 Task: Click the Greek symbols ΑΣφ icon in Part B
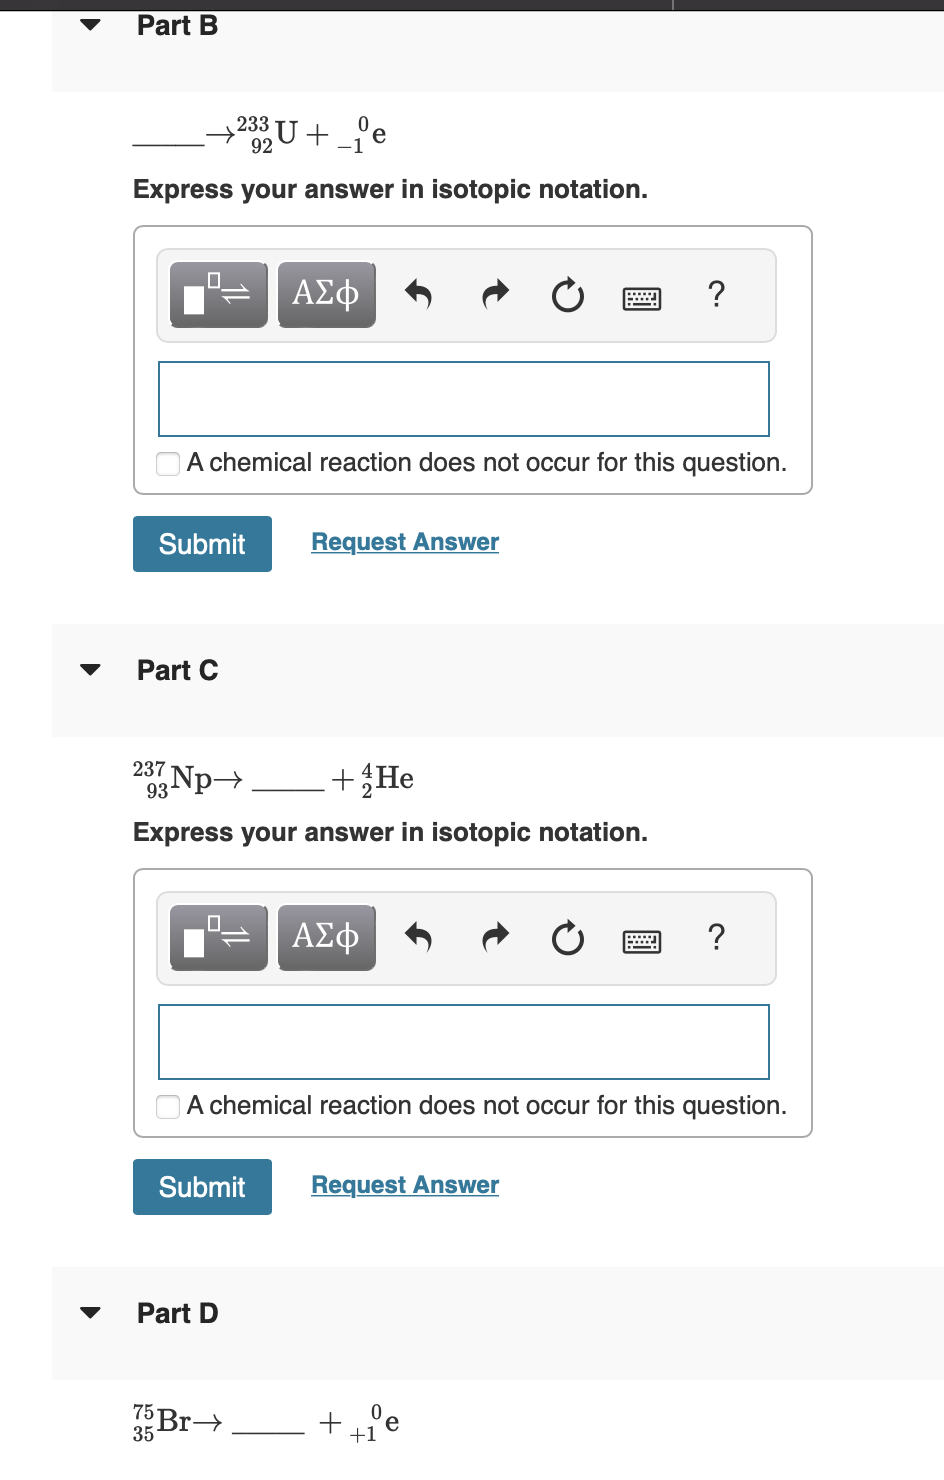click(x=326, y=293)
